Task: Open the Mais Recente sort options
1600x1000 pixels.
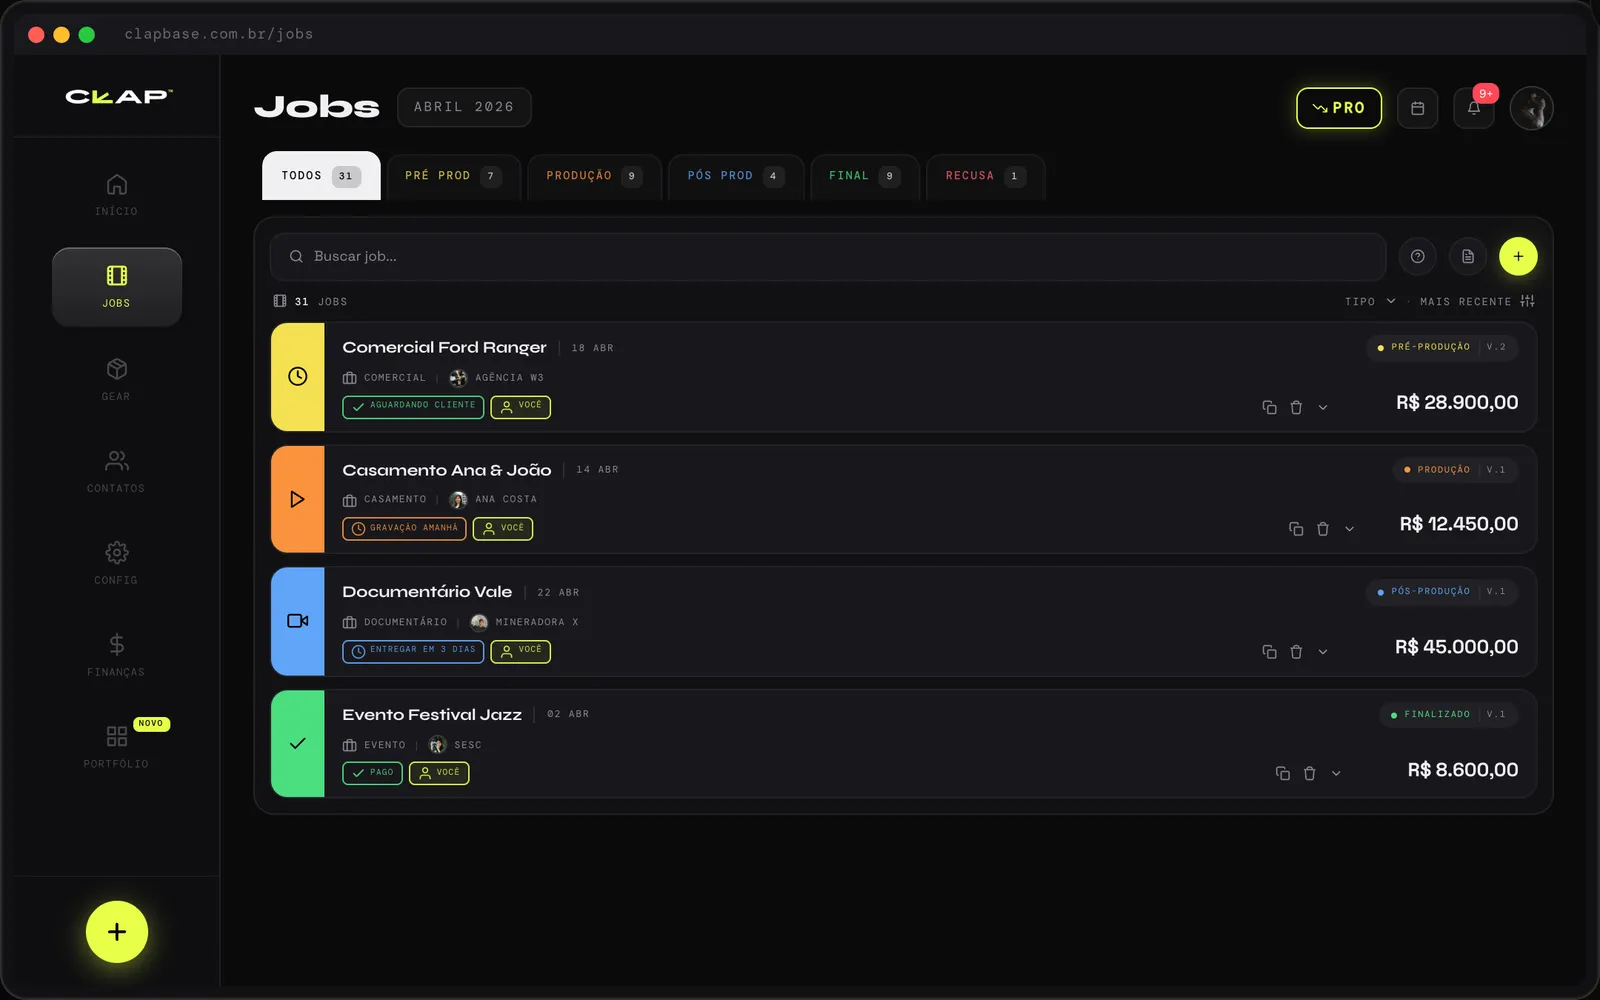Action: pyautogui.click(x=1476, y=301)
